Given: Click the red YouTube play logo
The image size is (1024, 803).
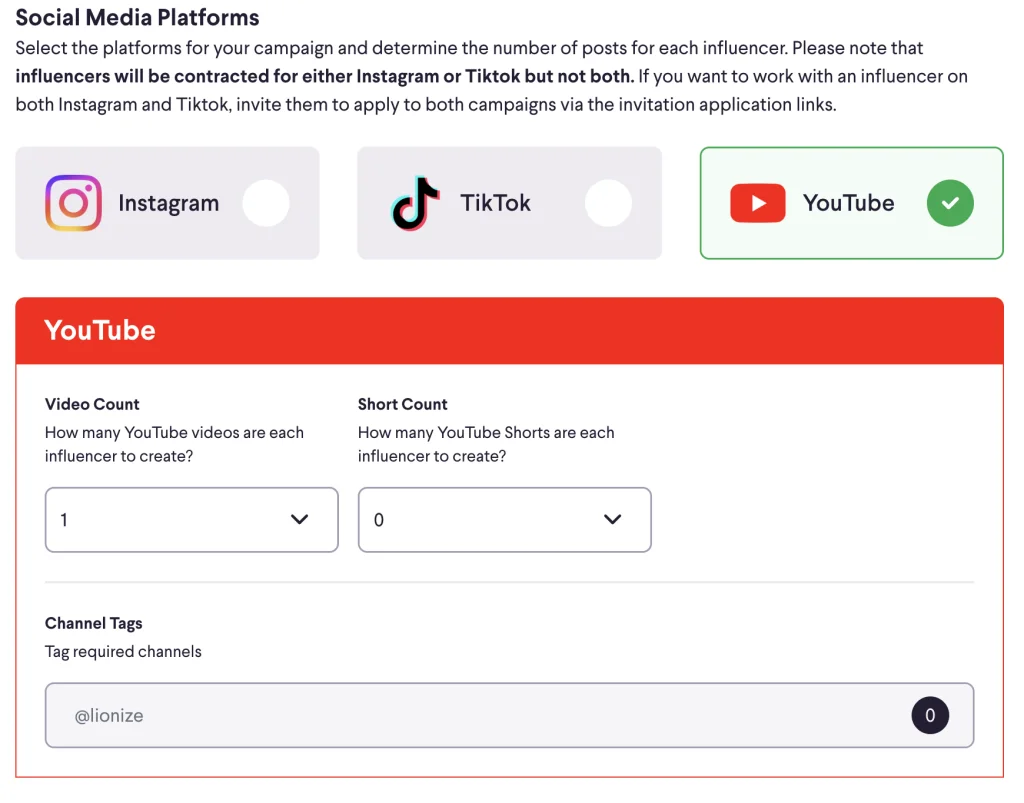Looking at the screenshot, I should 757,203.
